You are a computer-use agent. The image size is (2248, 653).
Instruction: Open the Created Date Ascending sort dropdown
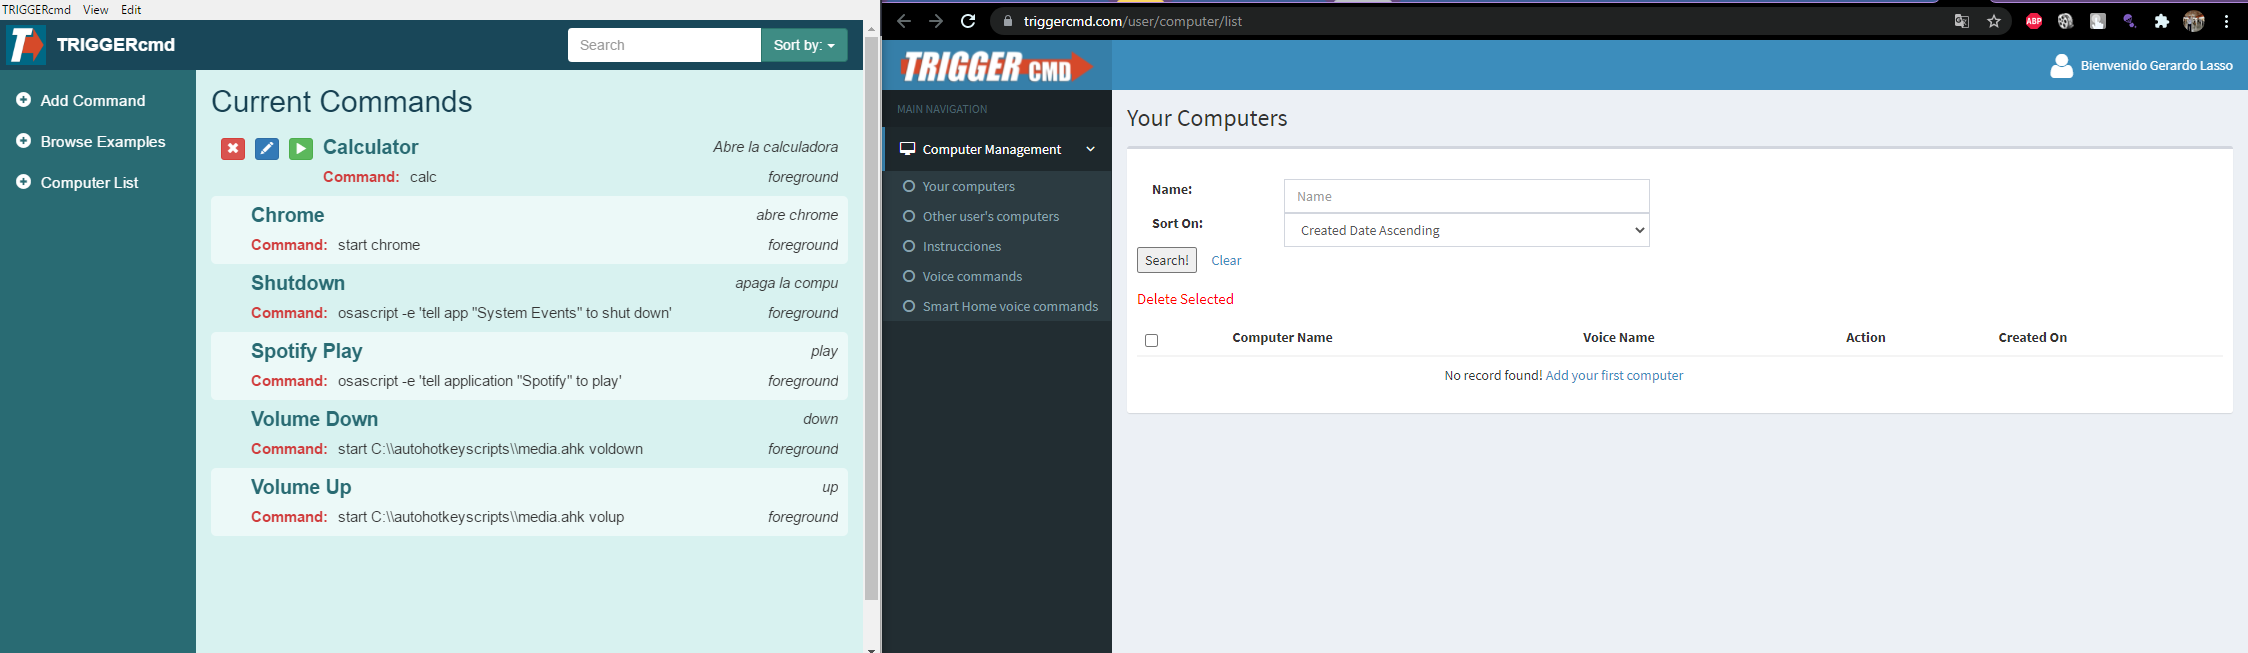(x=1466, y=230)
